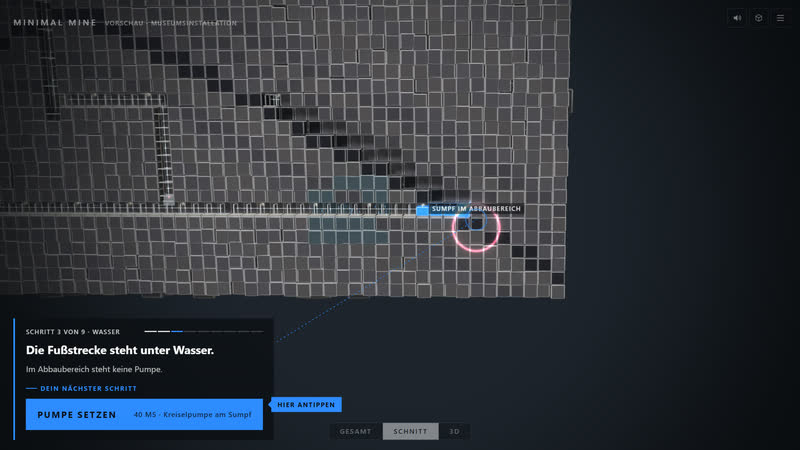Image resolution: width=800 pixels, height=450 pixels.
Task: Click the VORSCHAU · MUSEUMSINSTALLATION subtitle
Action: [x=171, y=23]
